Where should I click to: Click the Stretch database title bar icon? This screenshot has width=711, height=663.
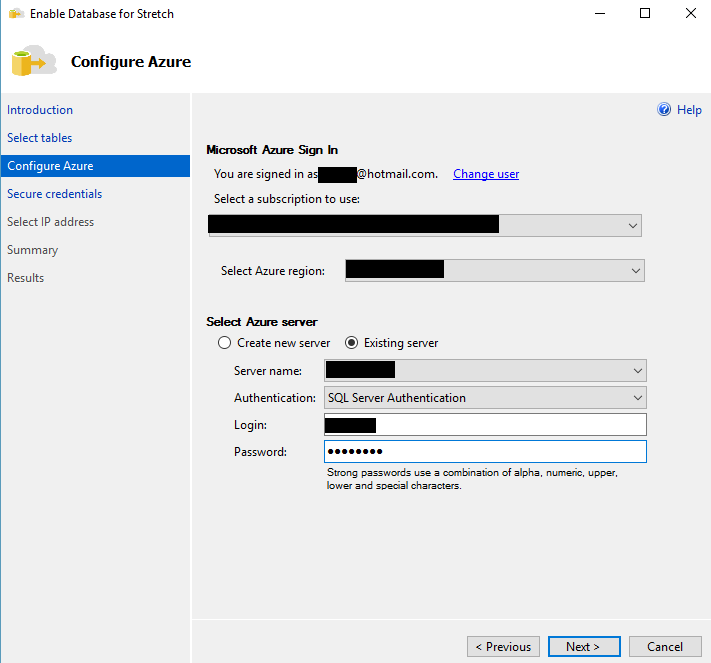click(x=16, y=14)
